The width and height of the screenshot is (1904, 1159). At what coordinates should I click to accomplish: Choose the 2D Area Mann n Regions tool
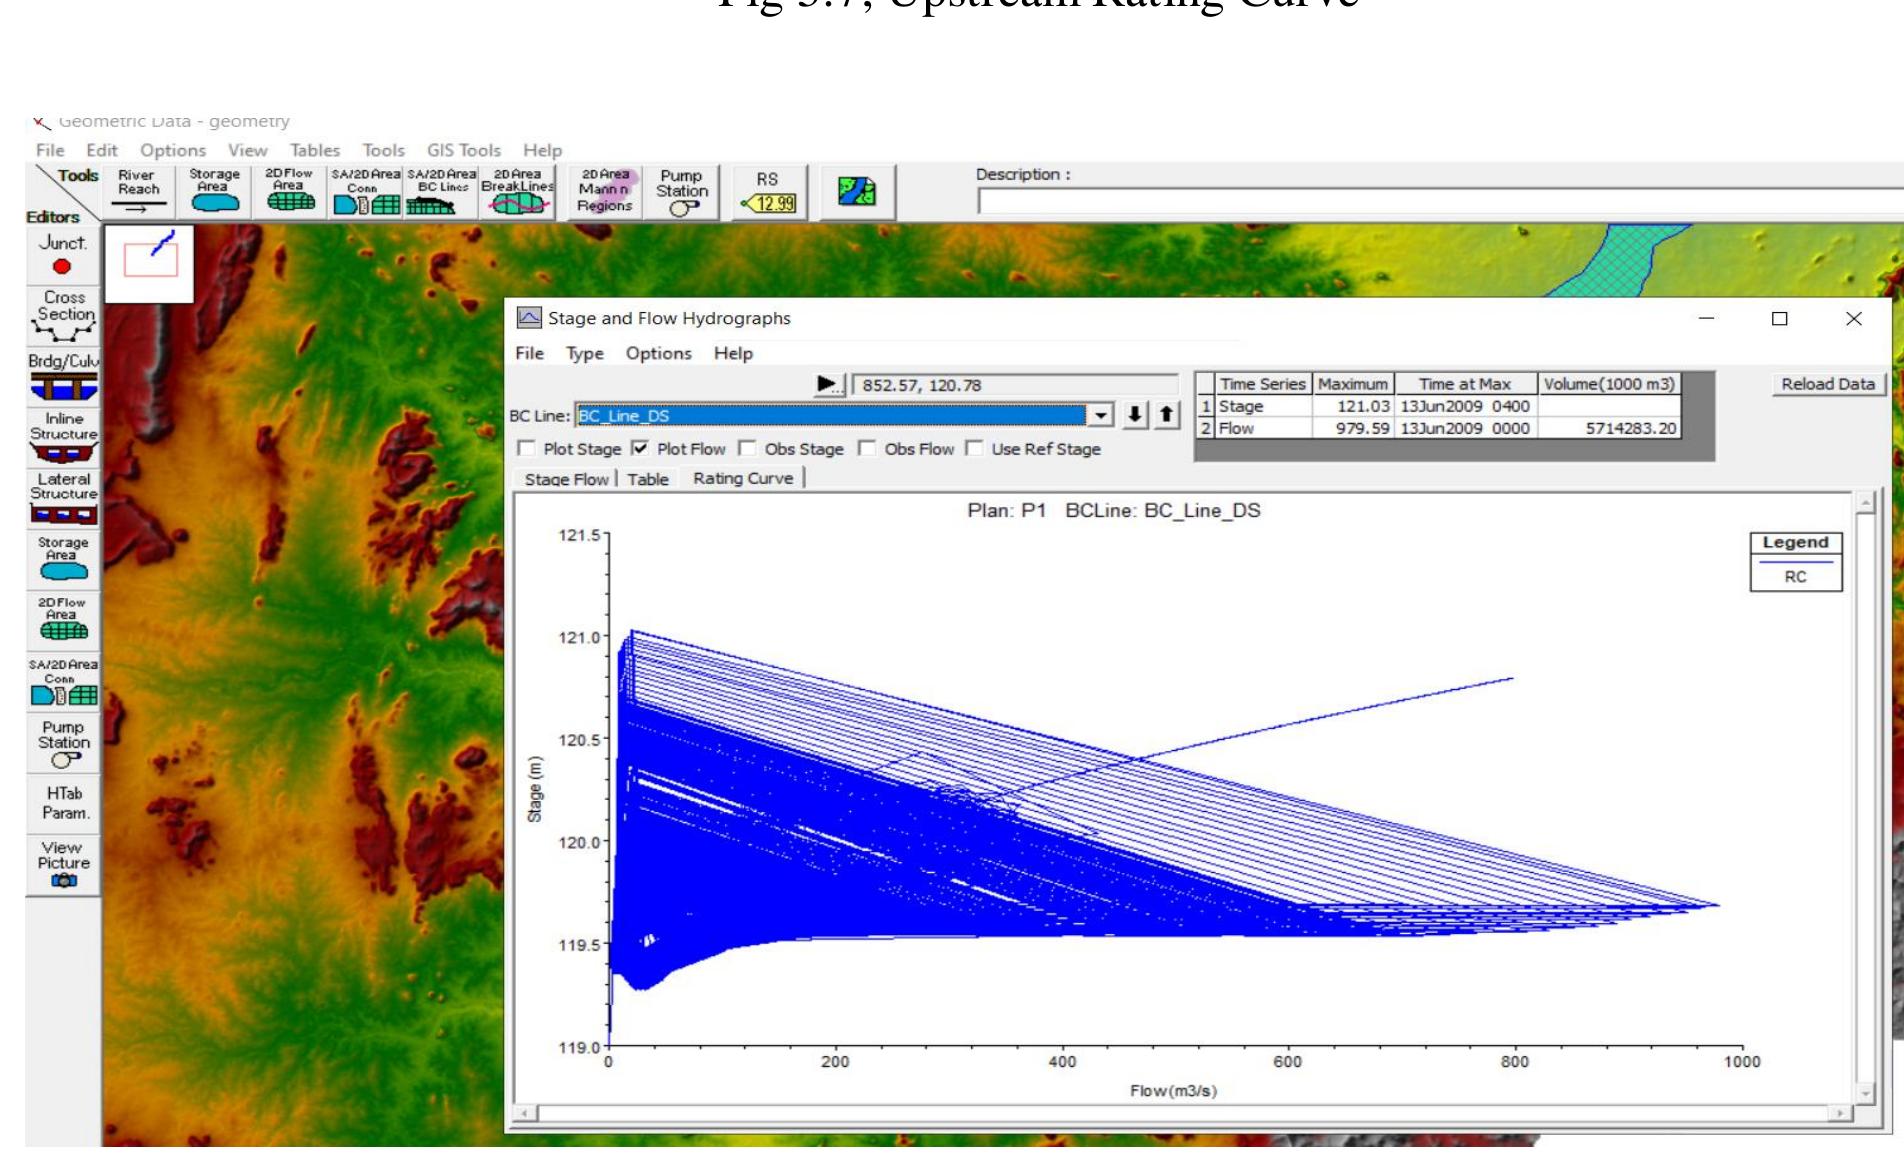click(x=605, y=192)
